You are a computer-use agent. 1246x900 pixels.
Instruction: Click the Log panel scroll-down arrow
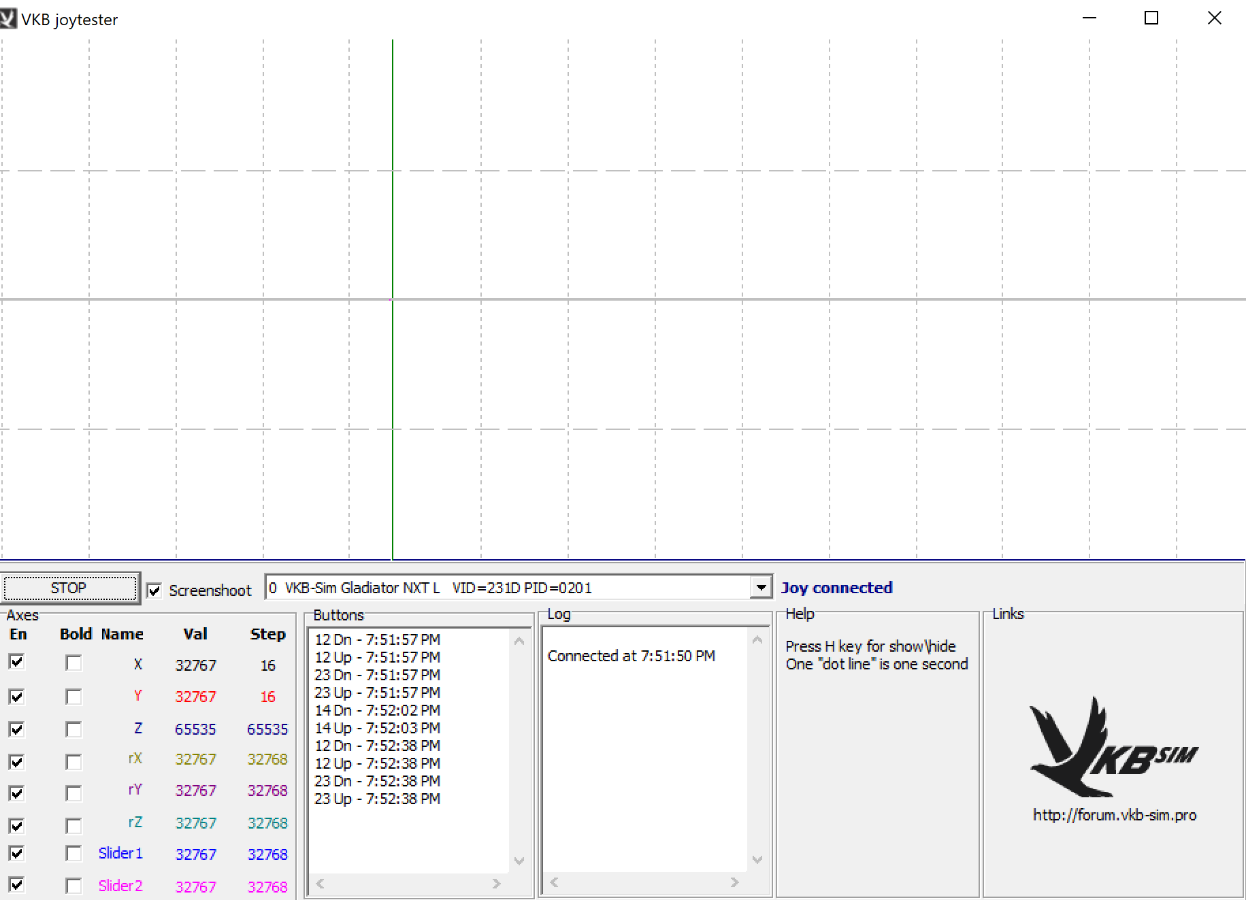click(x=756, y=860)
